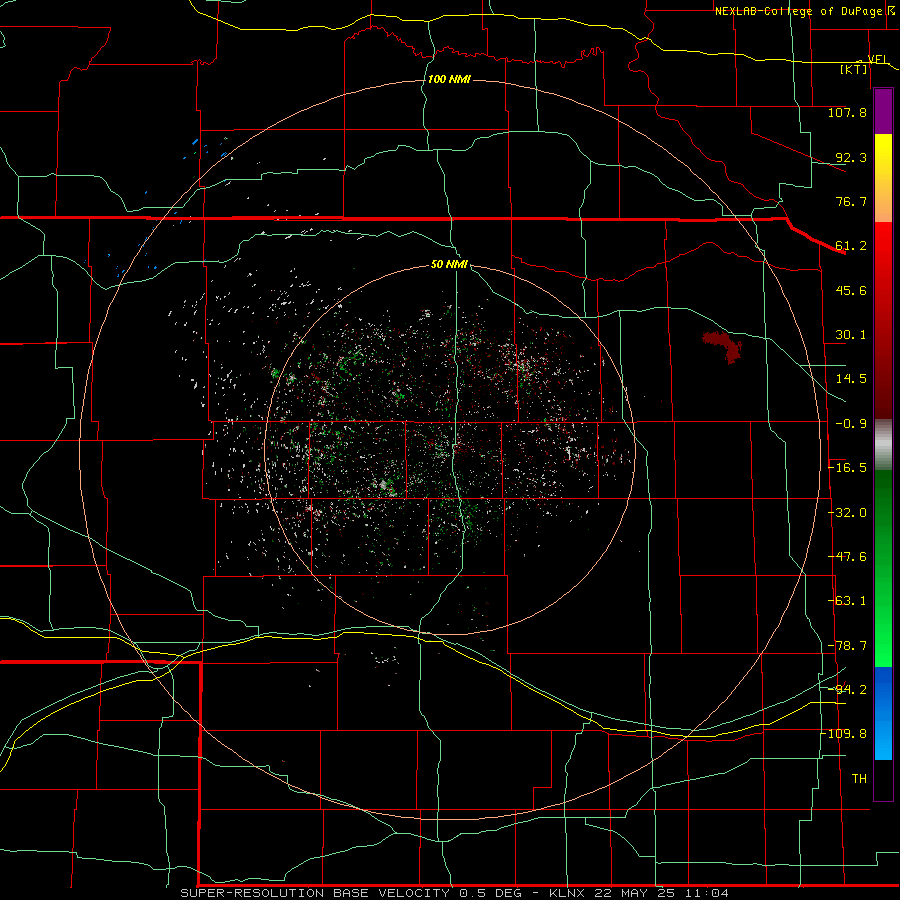Viewport: 900px width, 900px height.
Task: Pick the red segment of the color bar
Action: click(883, 320)
